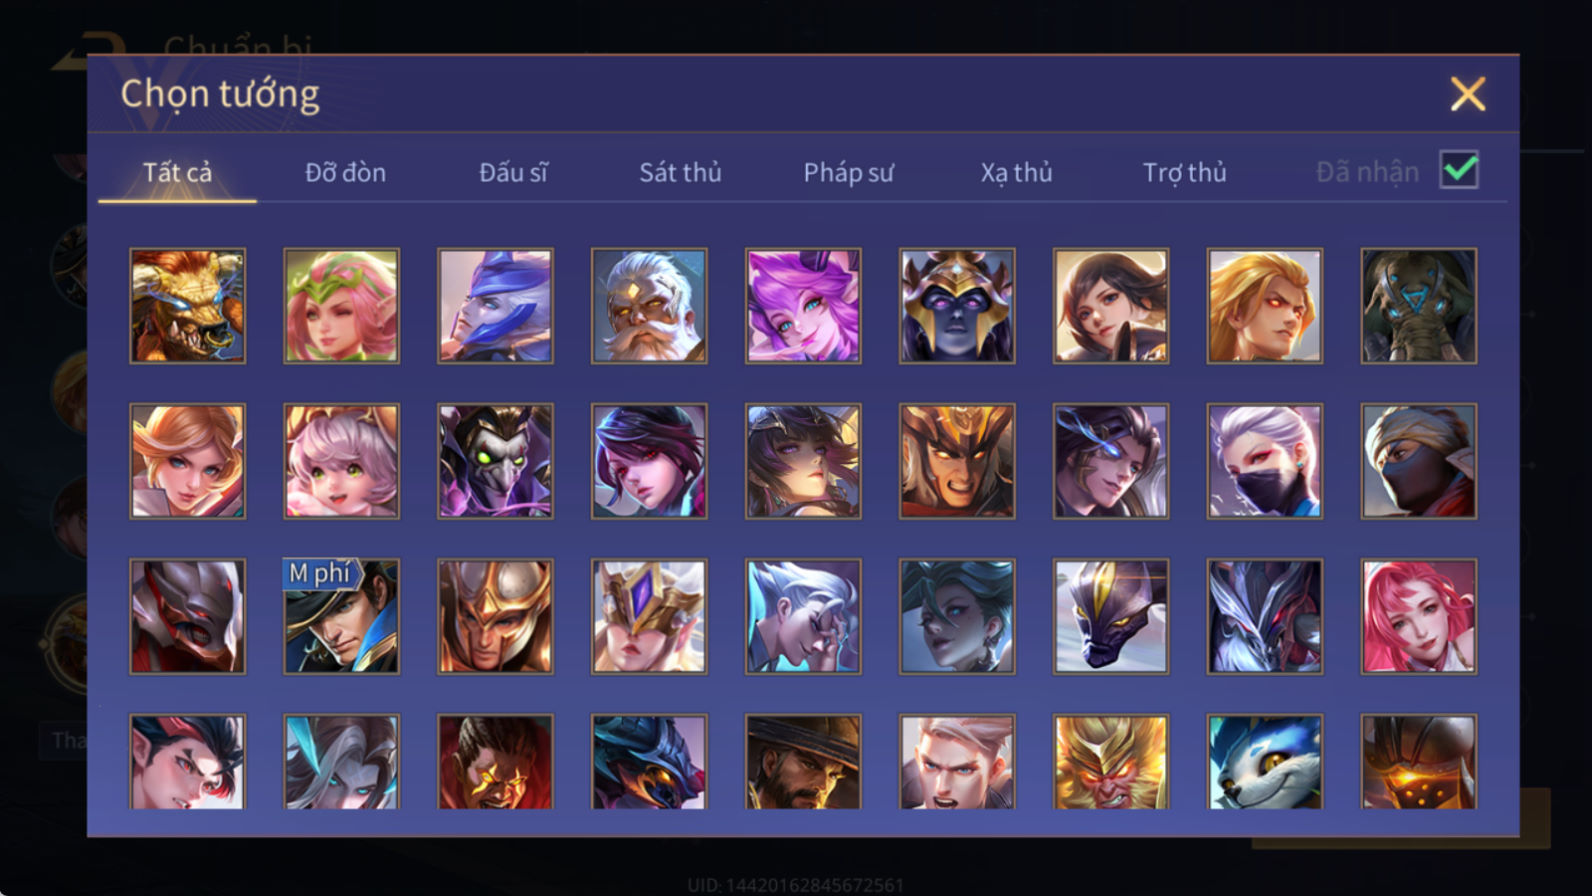Pick the green-eyed dark jester hero
Screen dimensions: 1592x896
coord(495,461)
